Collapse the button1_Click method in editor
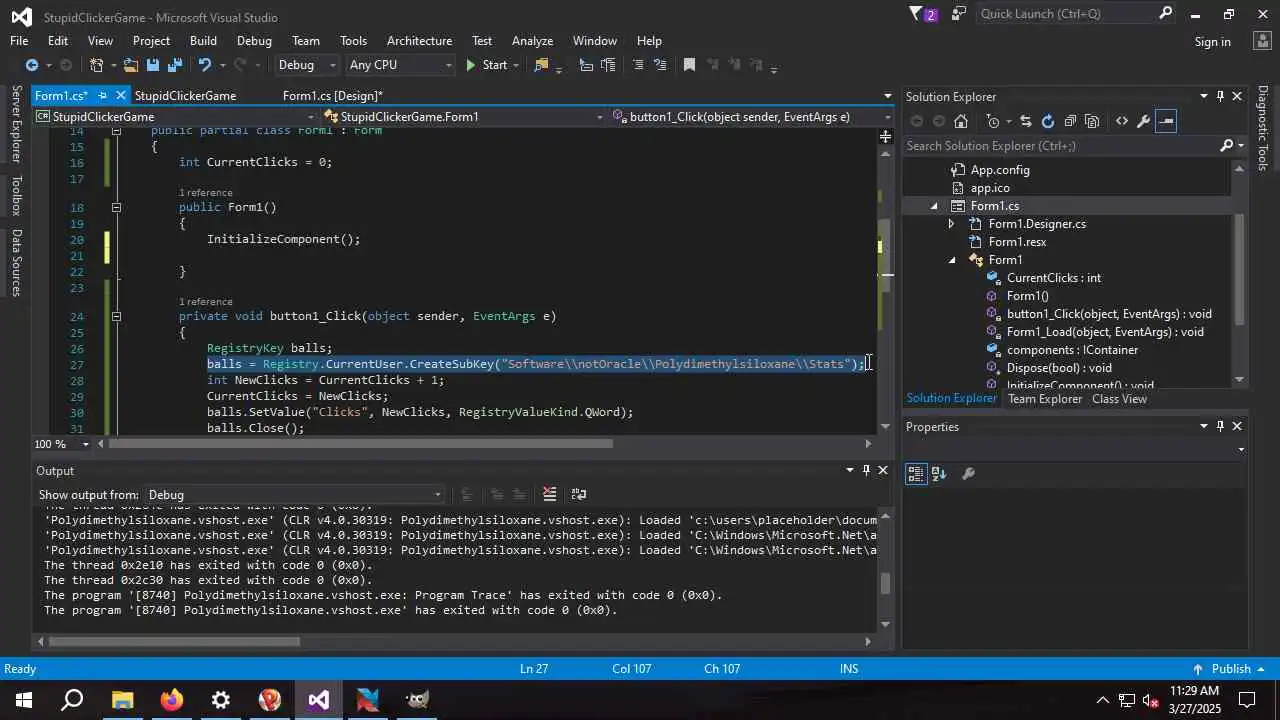1280x720 pixels. [x=116, y=317]
